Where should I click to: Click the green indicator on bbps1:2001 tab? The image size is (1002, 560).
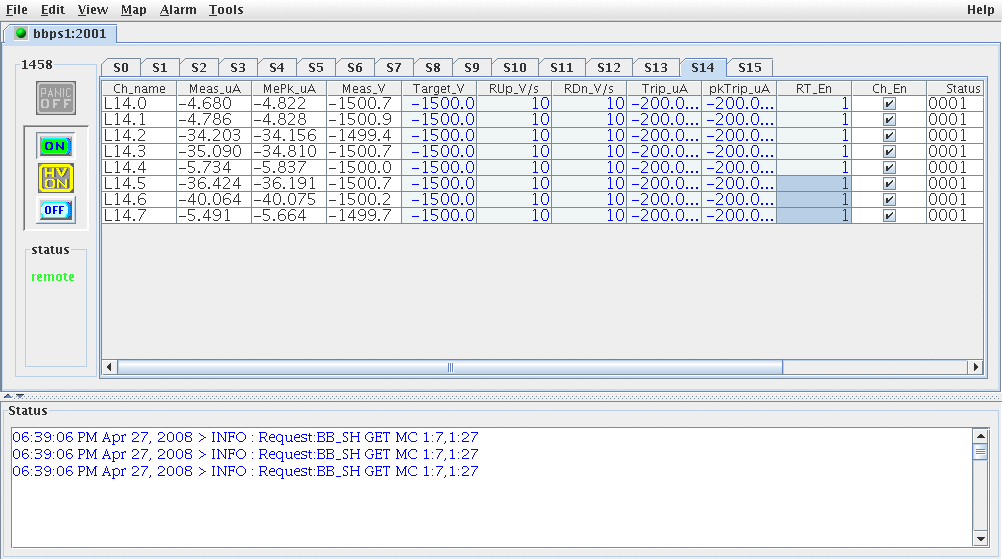click(21, 33)
